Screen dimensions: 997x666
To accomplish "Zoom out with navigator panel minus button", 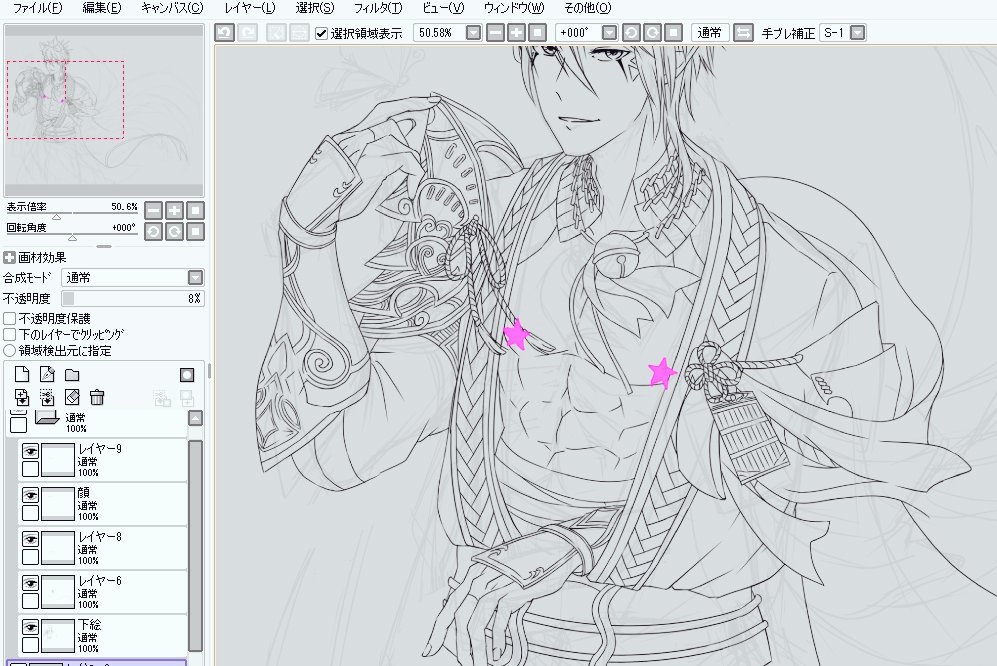I will tap(153, 211).
